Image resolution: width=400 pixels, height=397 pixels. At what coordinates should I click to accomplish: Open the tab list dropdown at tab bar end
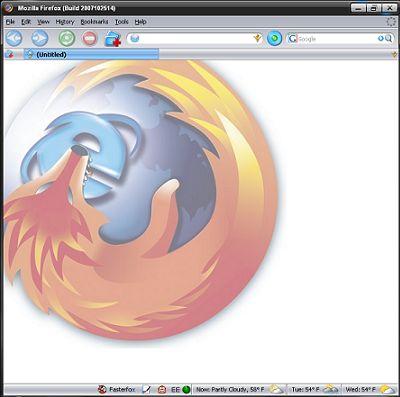tap(394, 54)
